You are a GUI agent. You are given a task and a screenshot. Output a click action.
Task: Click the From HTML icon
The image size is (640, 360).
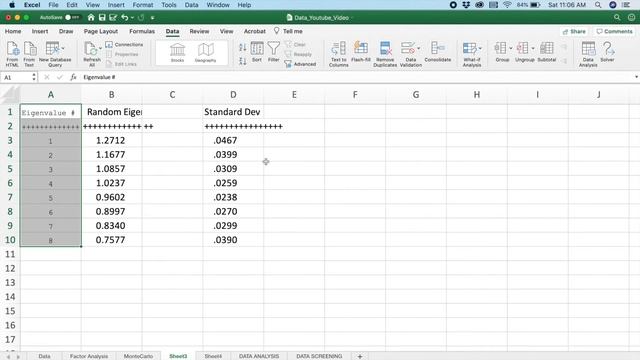12,53
